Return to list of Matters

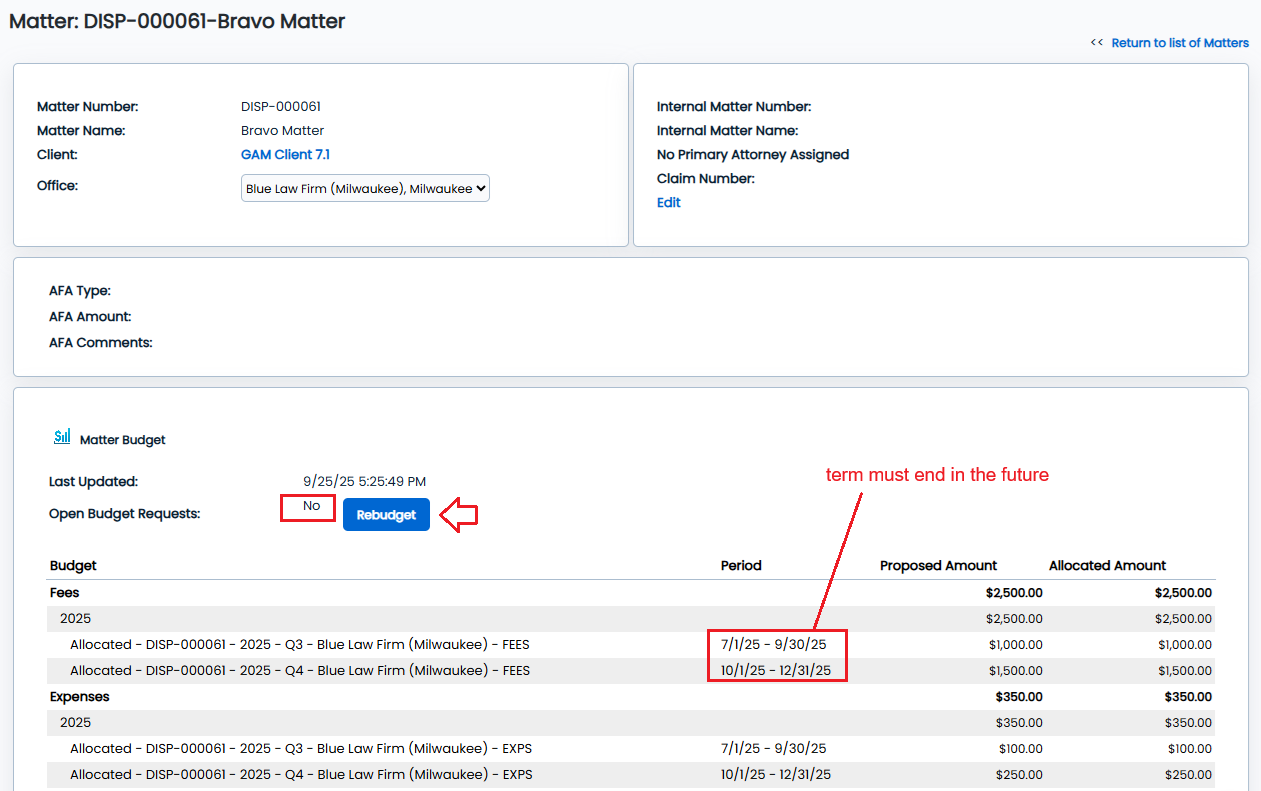click(1180, 43)
